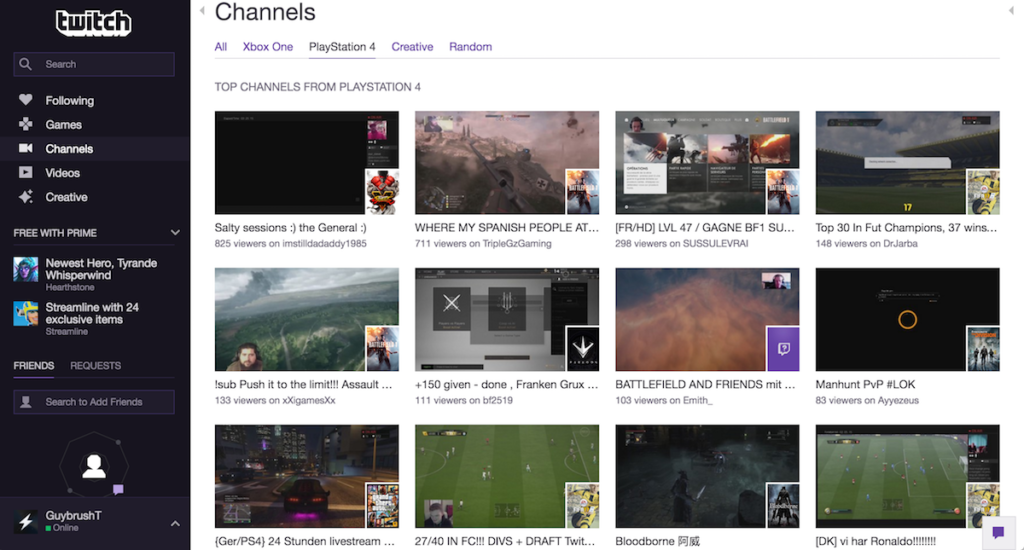Image resolution: width=1024 pixels, height=550 pixels.
Task: Click the search magnifier icon
Action: point(25,64)
